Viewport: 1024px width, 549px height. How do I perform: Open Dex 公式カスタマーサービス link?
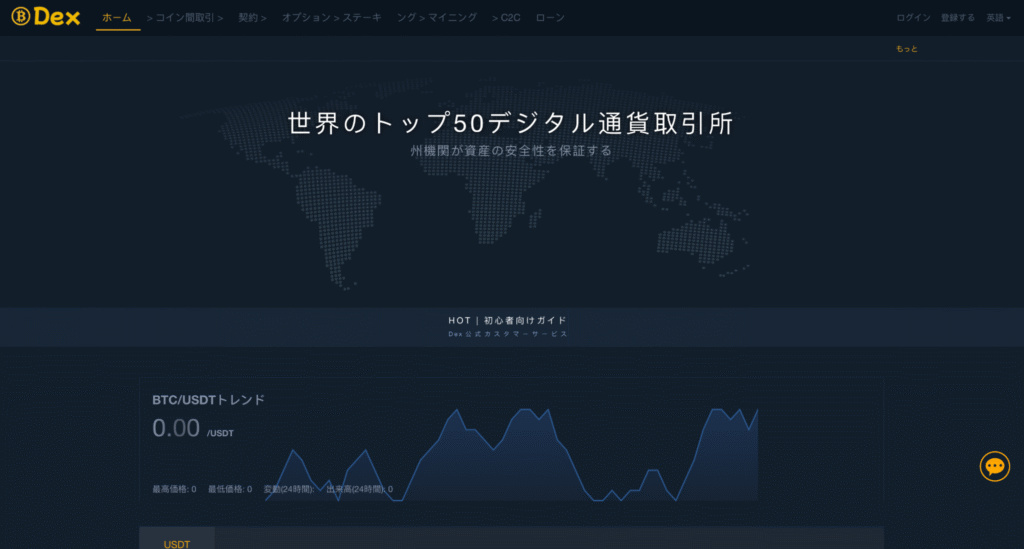(x=507, y=334)
